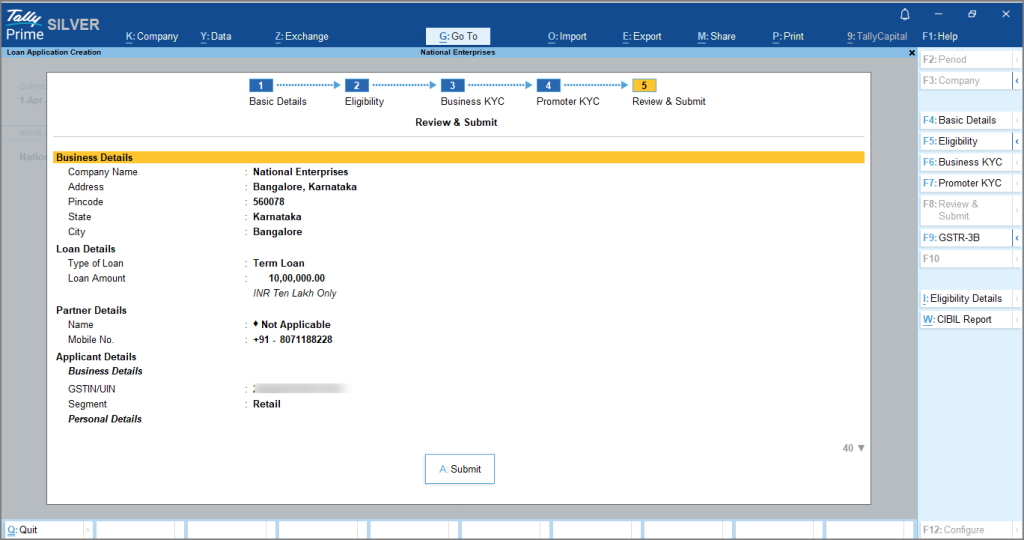Screen dimensions: 1024x540
Task: Expand the F3 Company side arrow
Action: pos(1017,81)
